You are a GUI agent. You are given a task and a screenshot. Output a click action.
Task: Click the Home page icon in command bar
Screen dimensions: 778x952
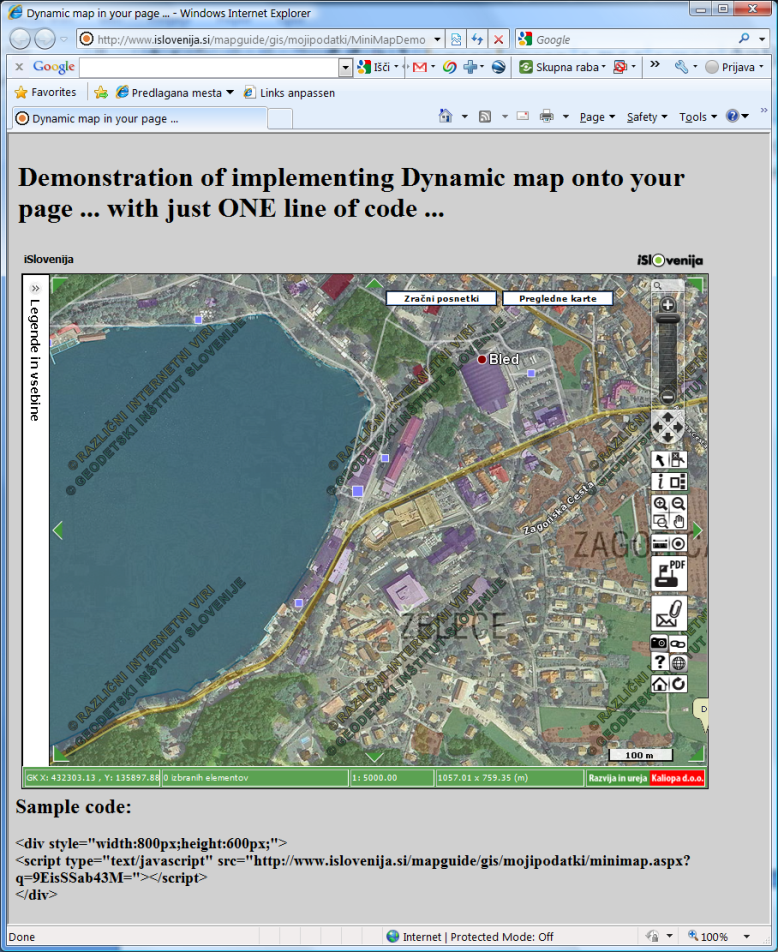[x=446, y=116]
